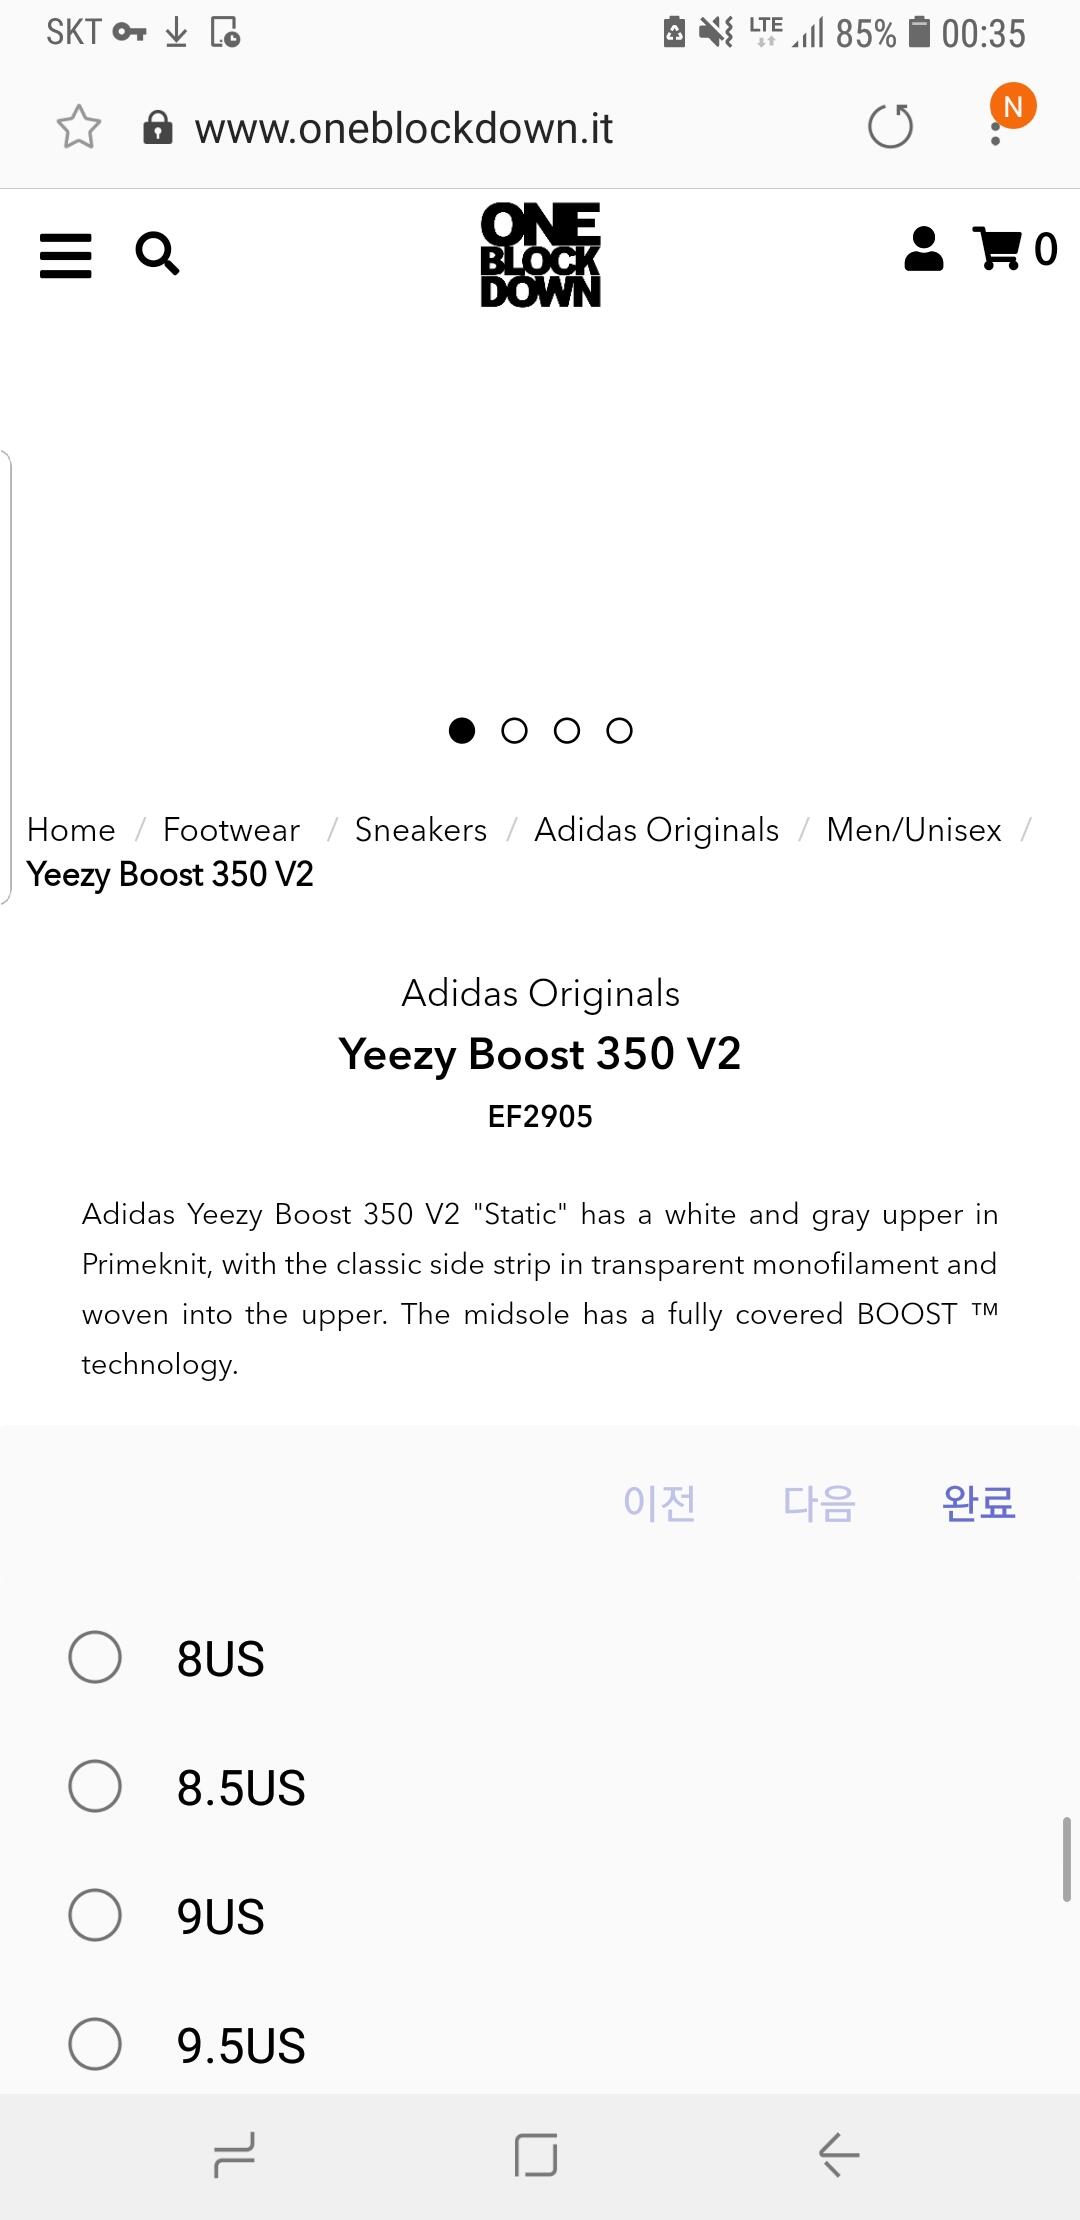The width and height of the screenshot is (1080, 2220).
Task: Reload the page with refresh icon
Action: pyautogui.click(x=890, y=127)
